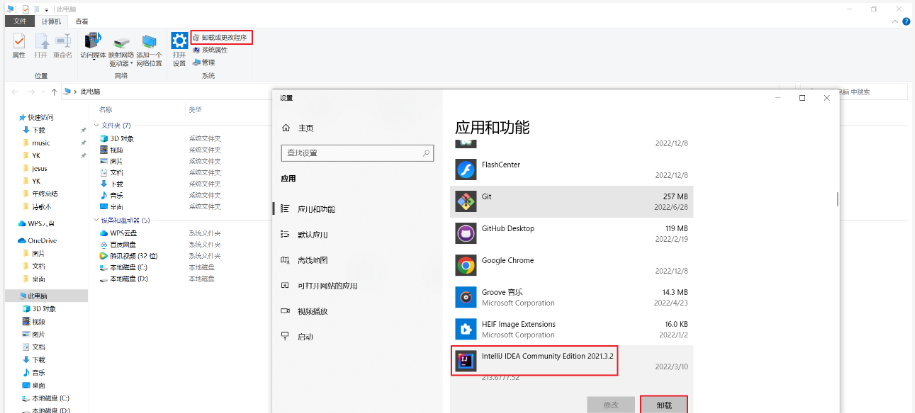Click the 修改 button for IntelliJ IDEA
This screenshot has width=915, height=413.
point(610,404)
